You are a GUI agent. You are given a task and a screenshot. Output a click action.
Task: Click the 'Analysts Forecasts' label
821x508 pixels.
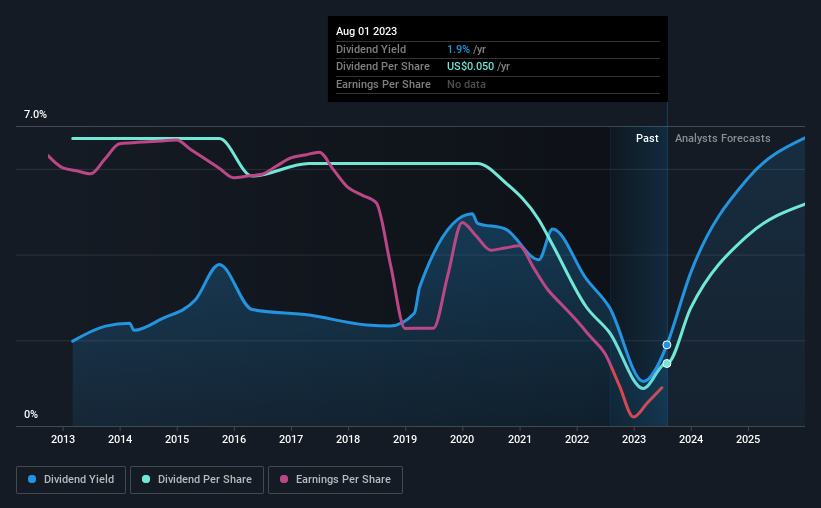[723, 138]
